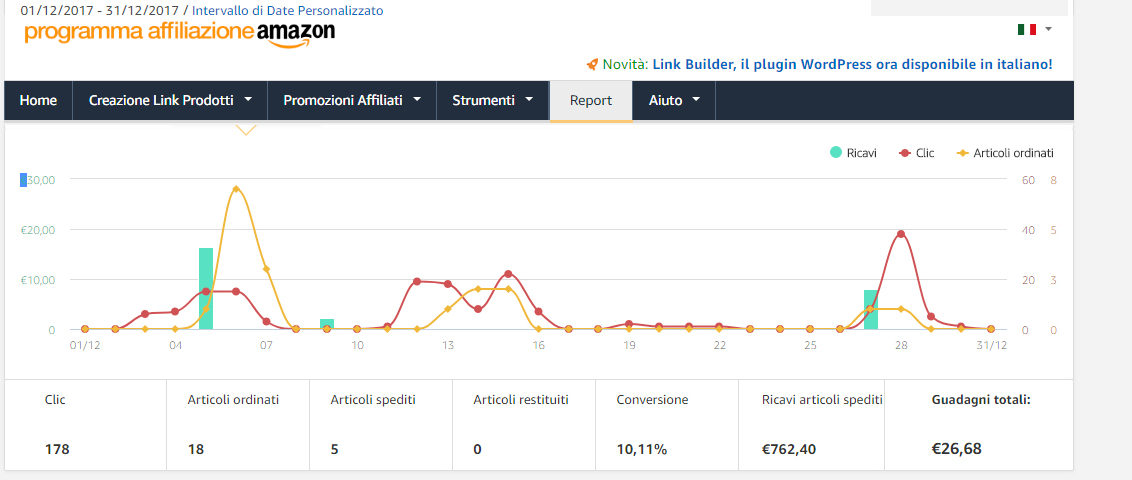The width and height of the screenshot is (1132, 480).
Task: Toggle Ricavi series in chart legend
Action: click(853, 153)
